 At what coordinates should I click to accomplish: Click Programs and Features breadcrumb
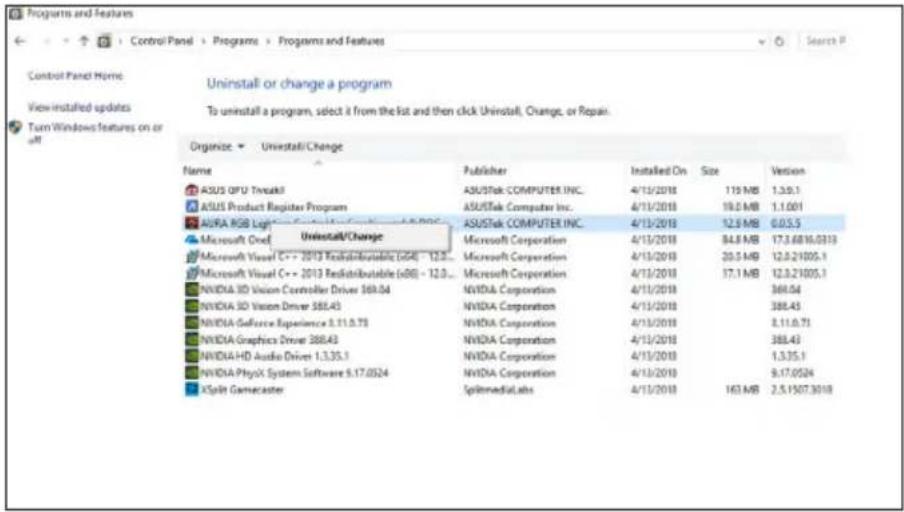[x=331, y=41]
